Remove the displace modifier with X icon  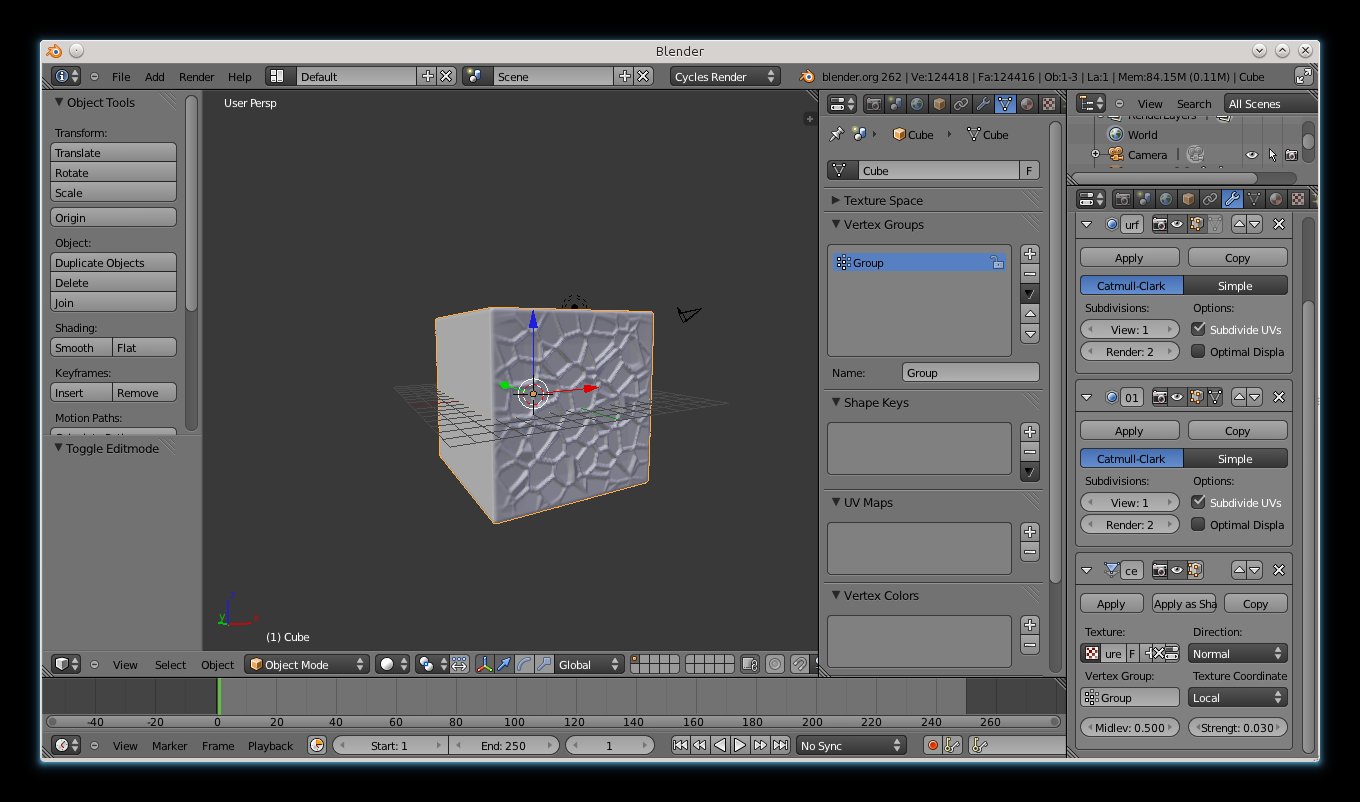(1278, 570)
